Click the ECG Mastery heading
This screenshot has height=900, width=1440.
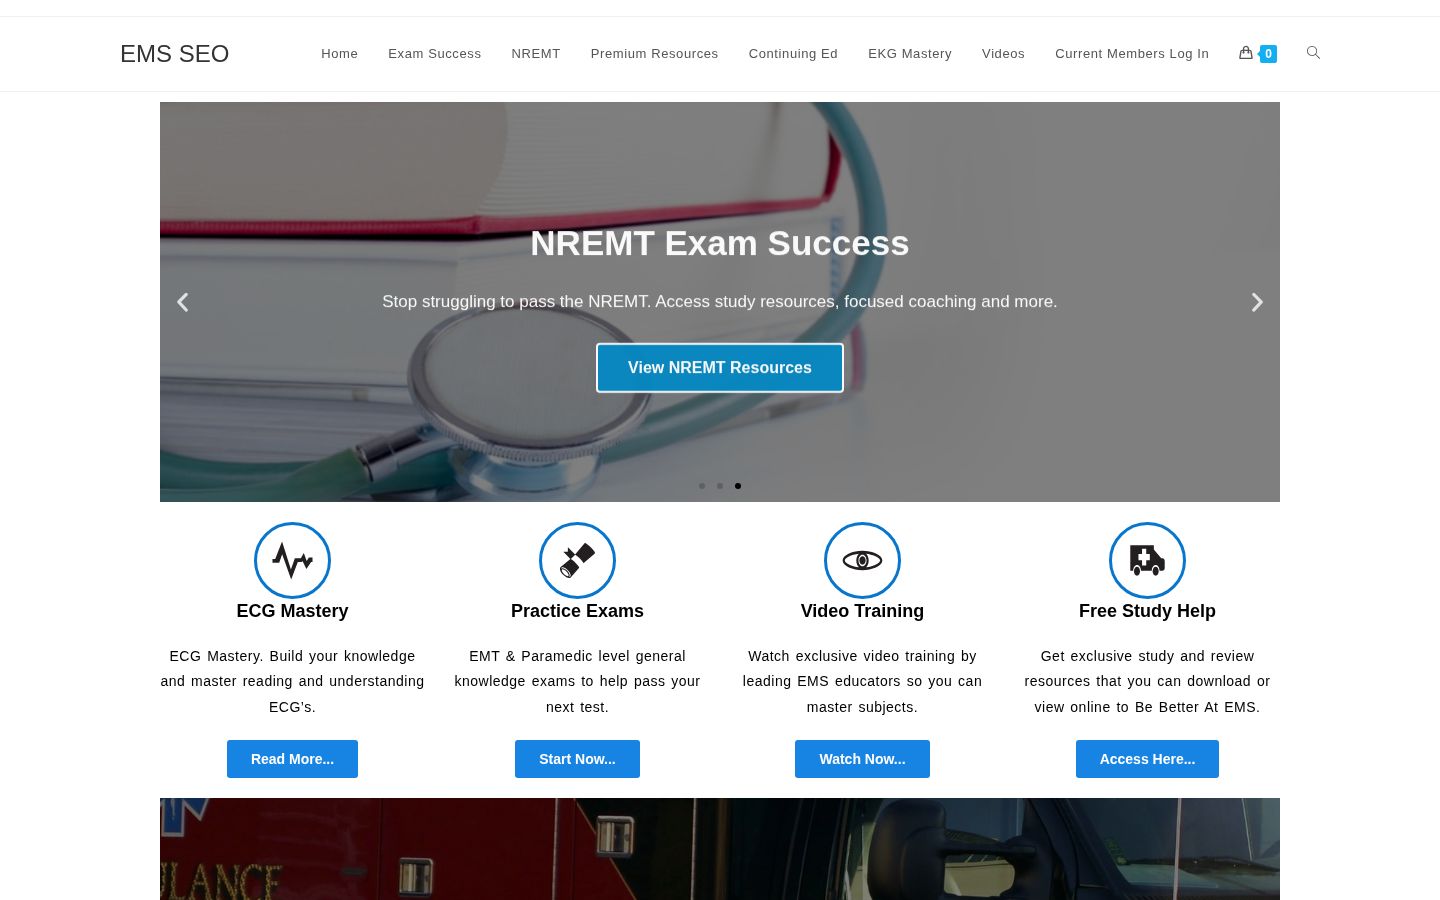tap(292, 611)
